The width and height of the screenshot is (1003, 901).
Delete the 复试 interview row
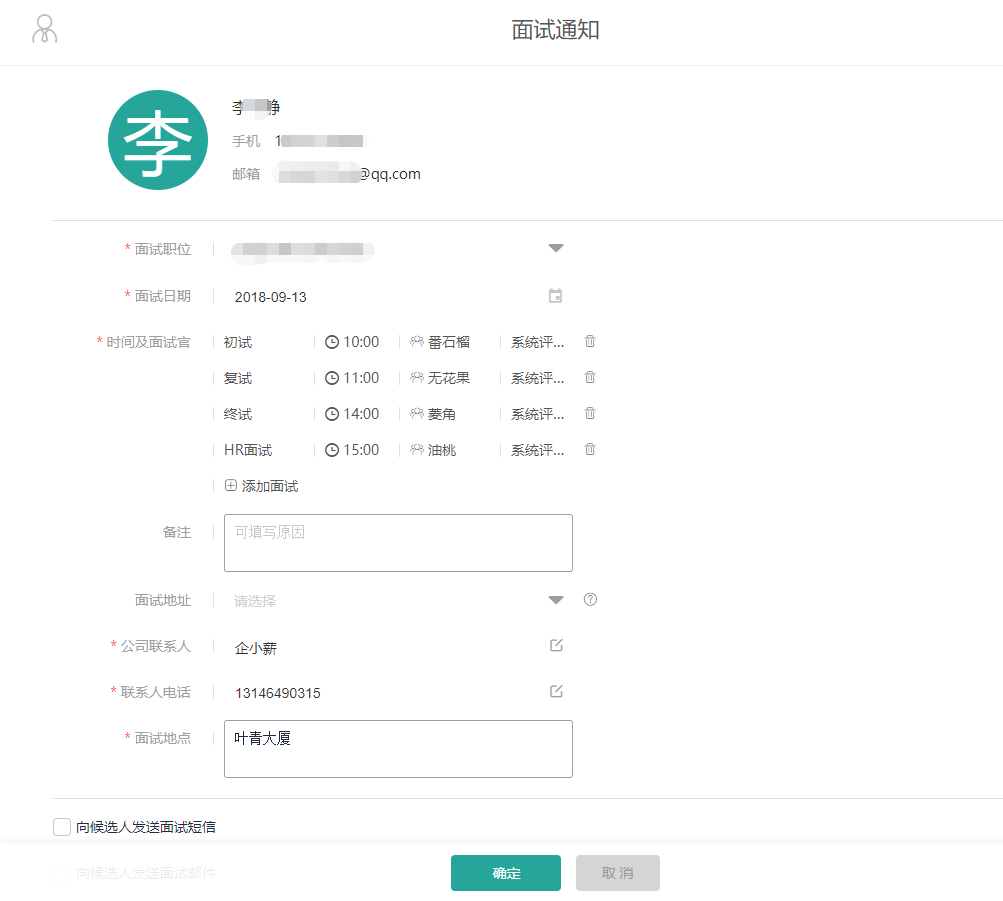590,377
